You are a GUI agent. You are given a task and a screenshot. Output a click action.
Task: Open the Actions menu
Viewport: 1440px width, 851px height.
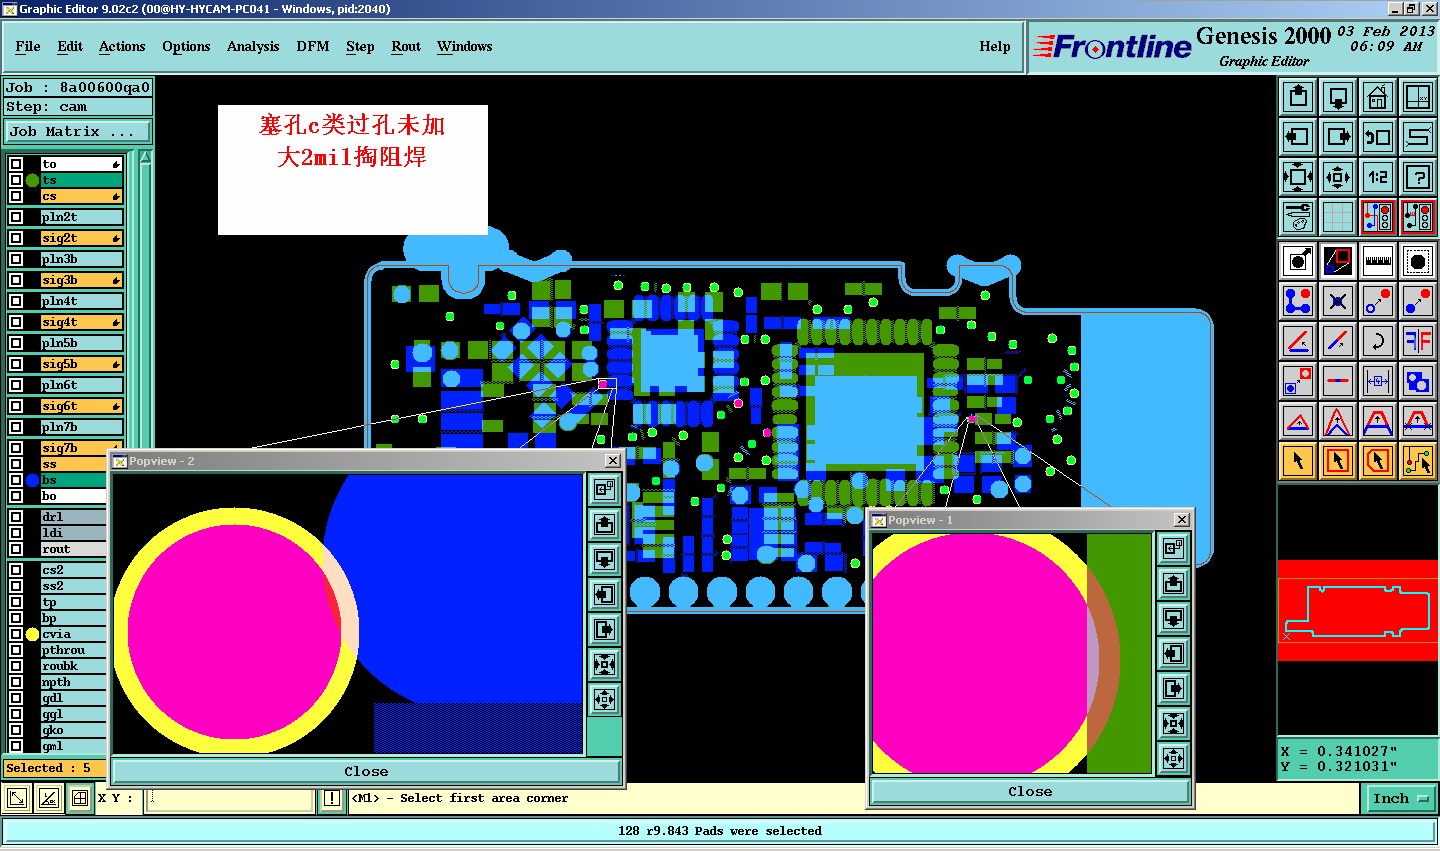[122, 46]
